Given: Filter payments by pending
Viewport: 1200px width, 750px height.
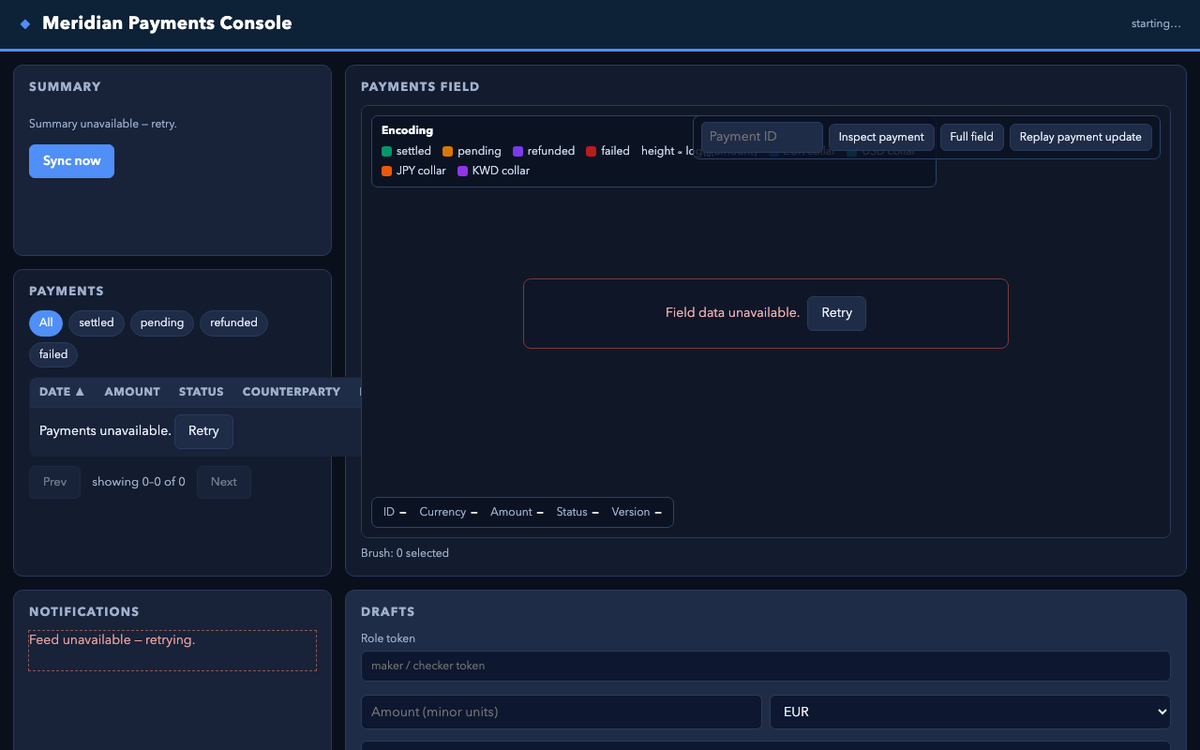Looking at the screenshot, I should coord(162,323).
